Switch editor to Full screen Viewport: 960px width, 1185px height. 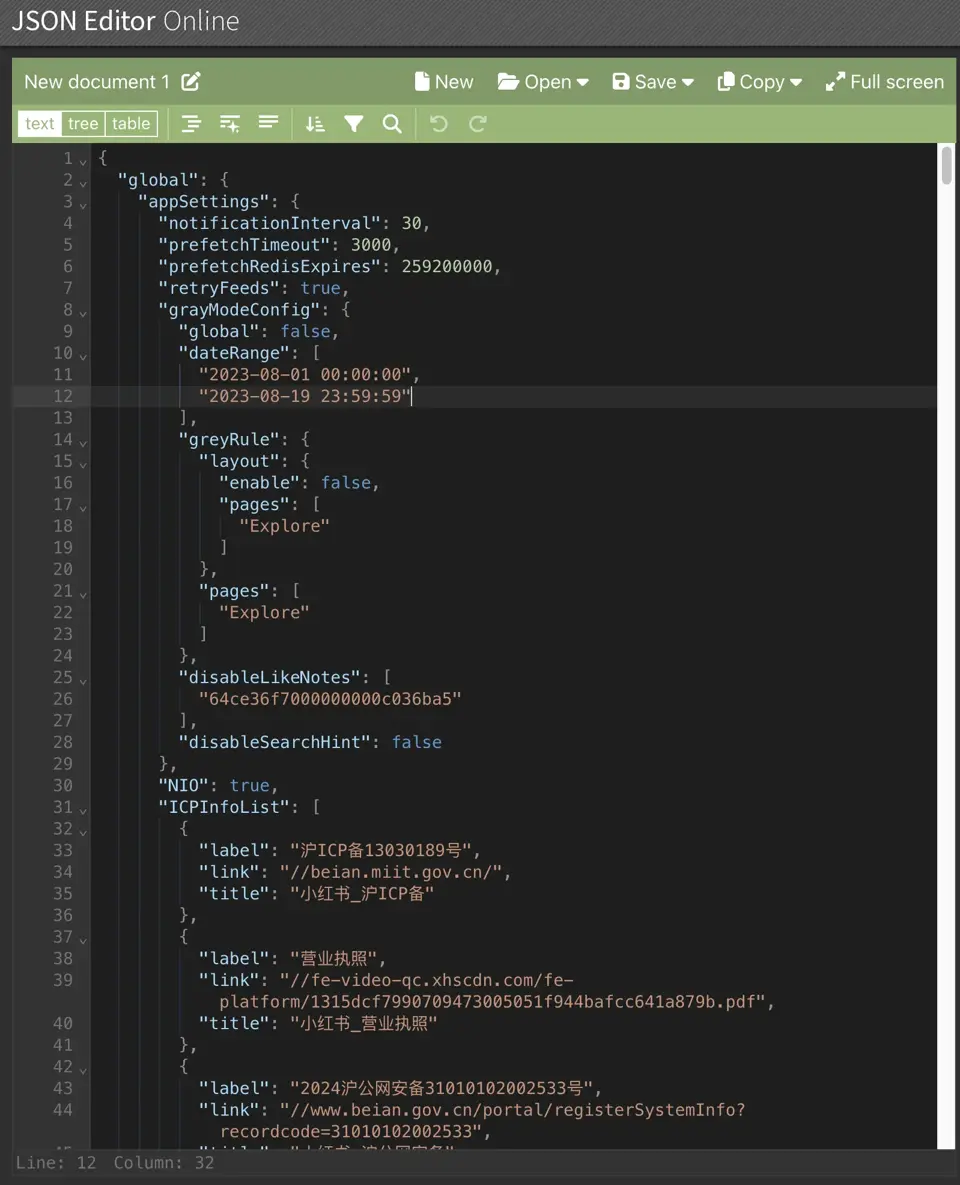tap(884, 82)
